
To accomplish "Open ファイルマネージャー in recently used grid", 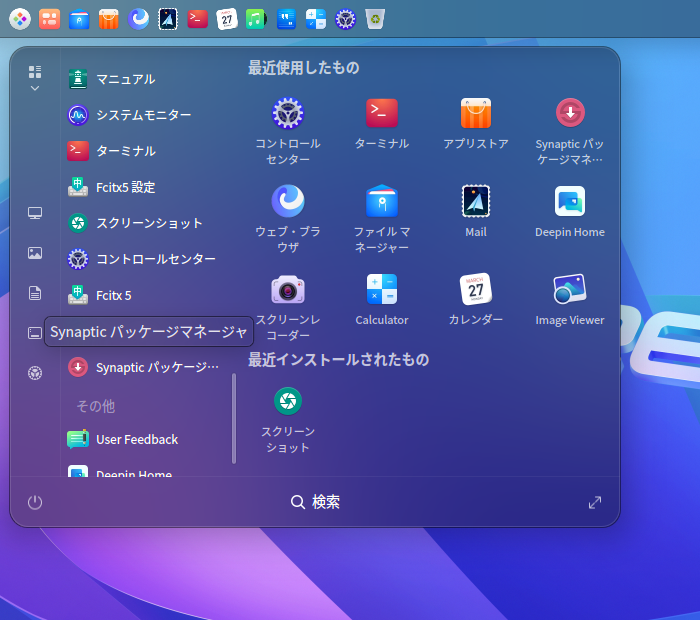I will tap(382, 219).
